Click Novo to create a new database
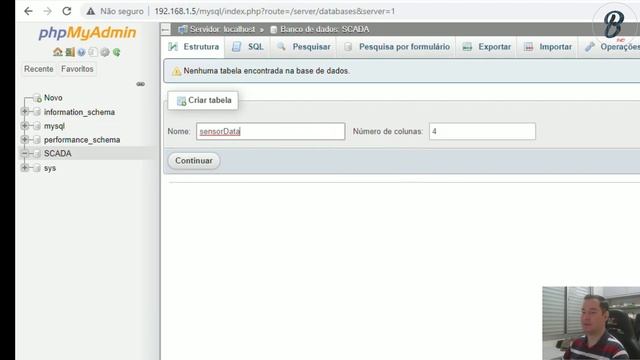Screen dimensions: 640x360 [x=53, y=98]
